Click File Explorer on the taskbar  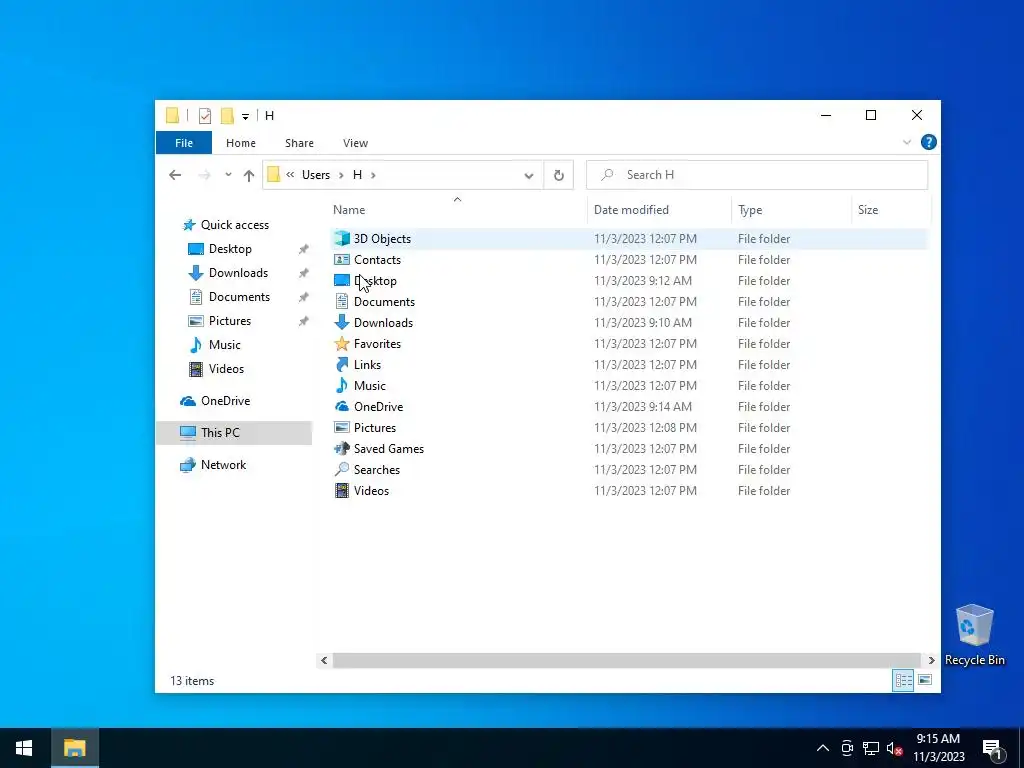(x=74, y=748)
